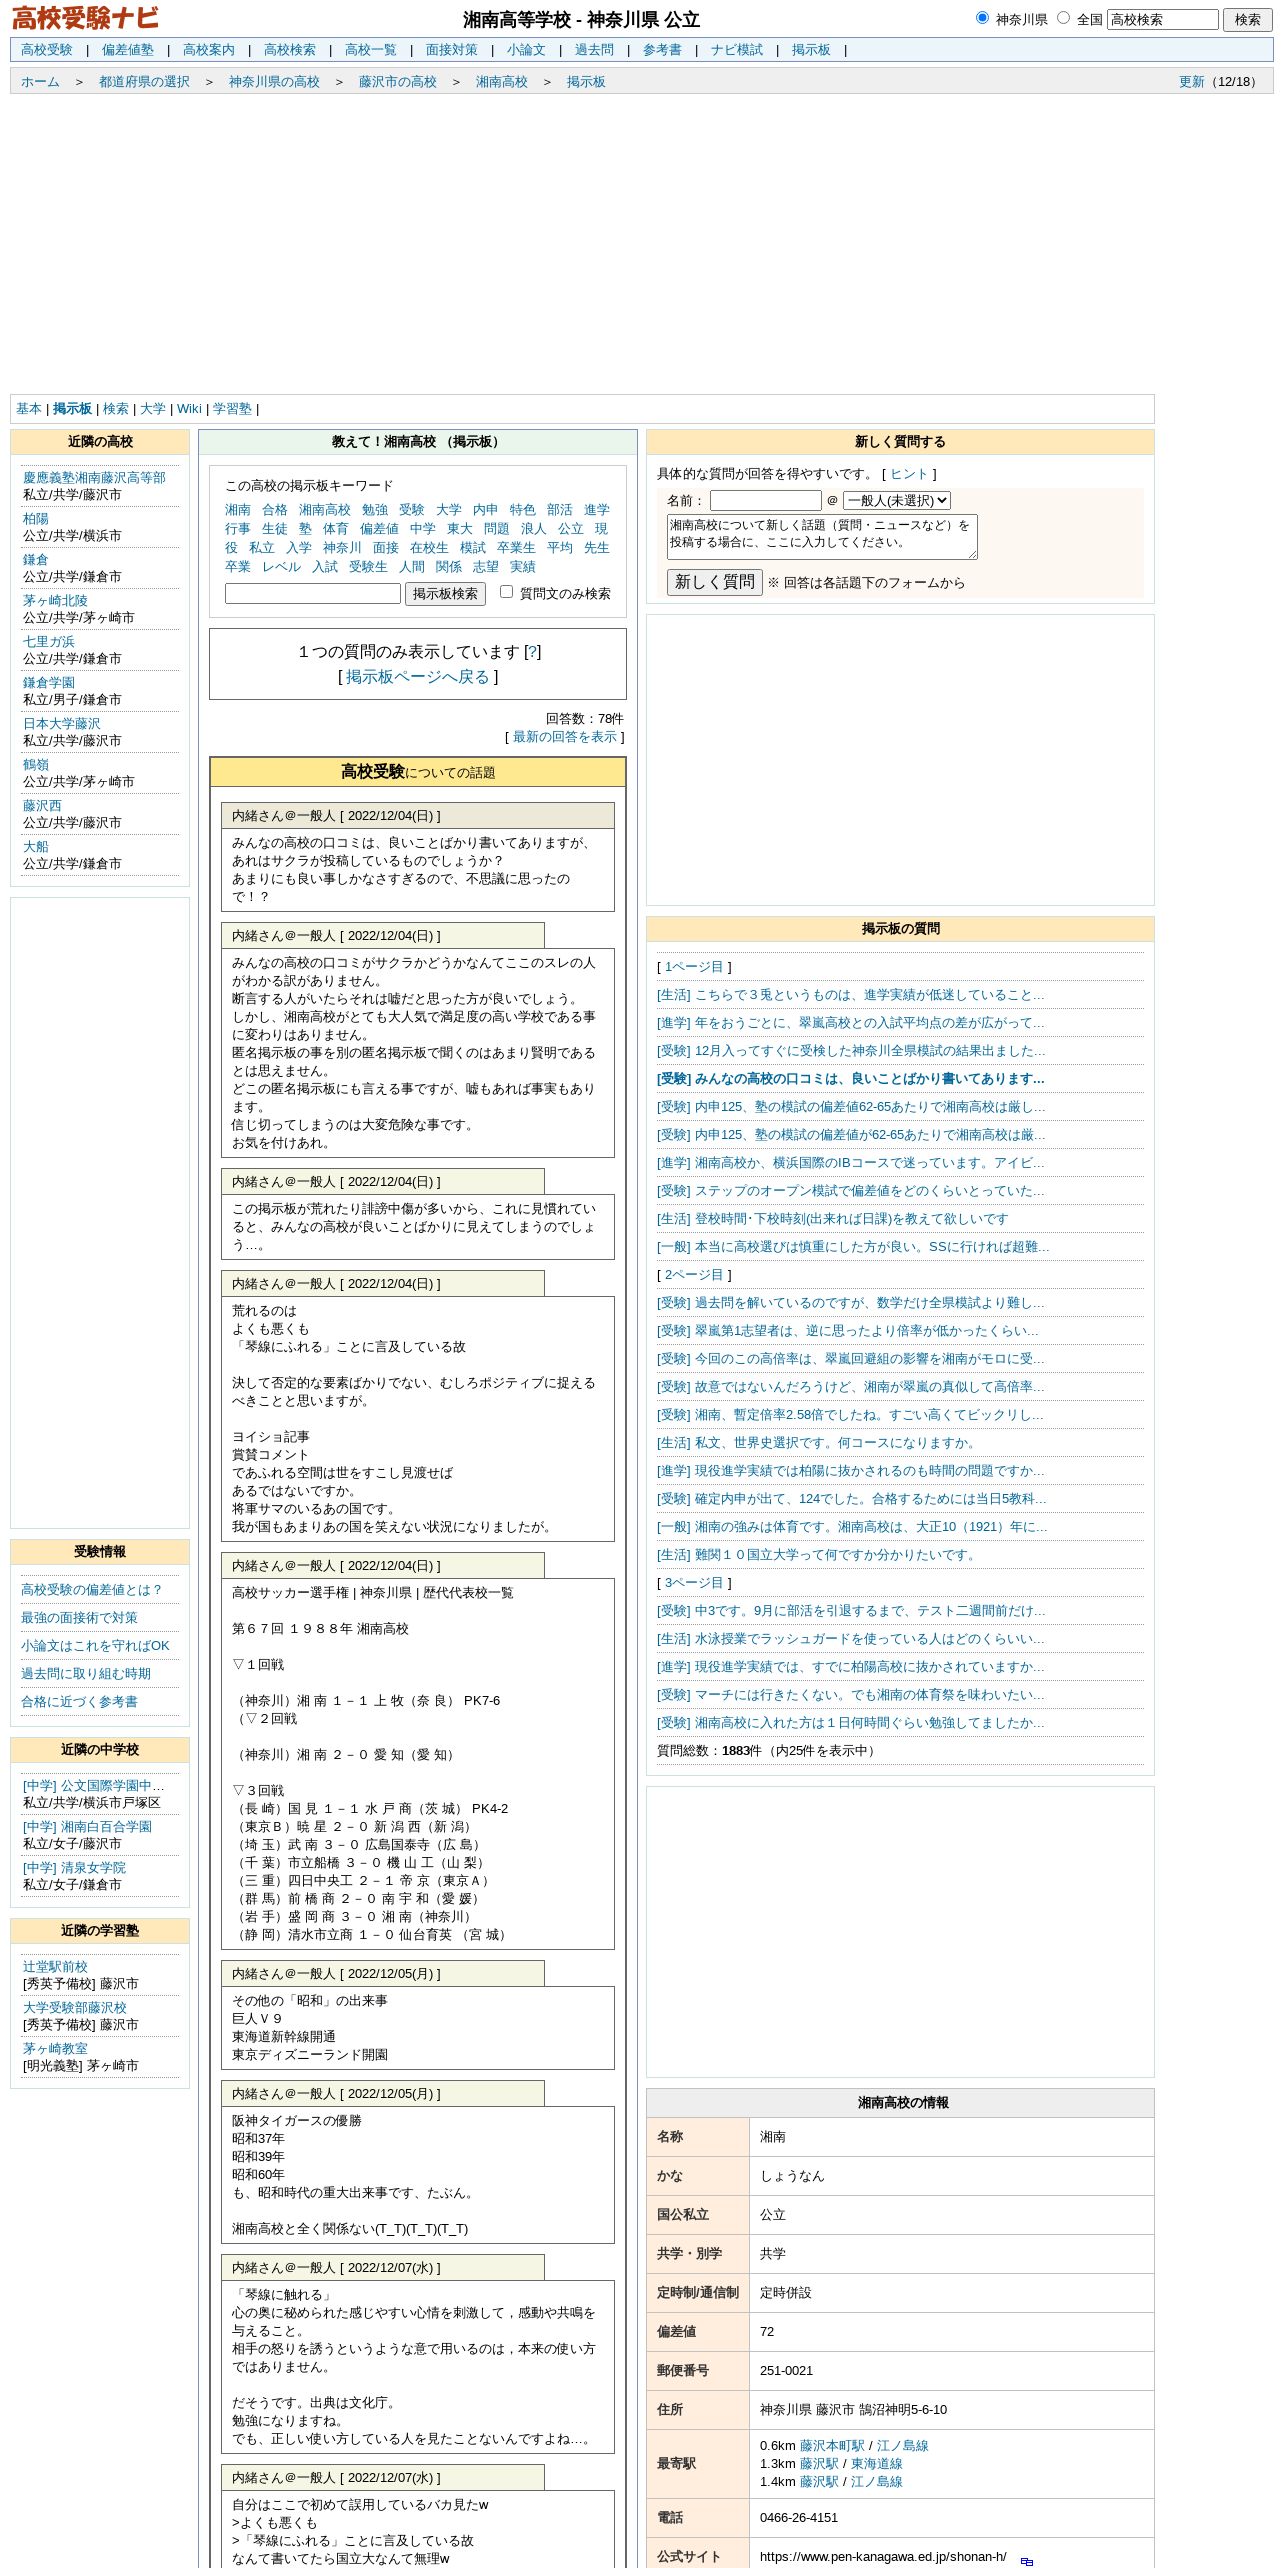Focus the 高校検索 input field at top
This screenshot has width=1284, height=2568.
(x=1163, y=19)
